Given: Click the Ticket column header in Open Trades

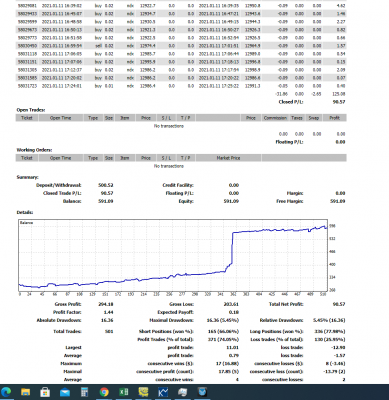Looking at the screenshot, I should (27, 118).
